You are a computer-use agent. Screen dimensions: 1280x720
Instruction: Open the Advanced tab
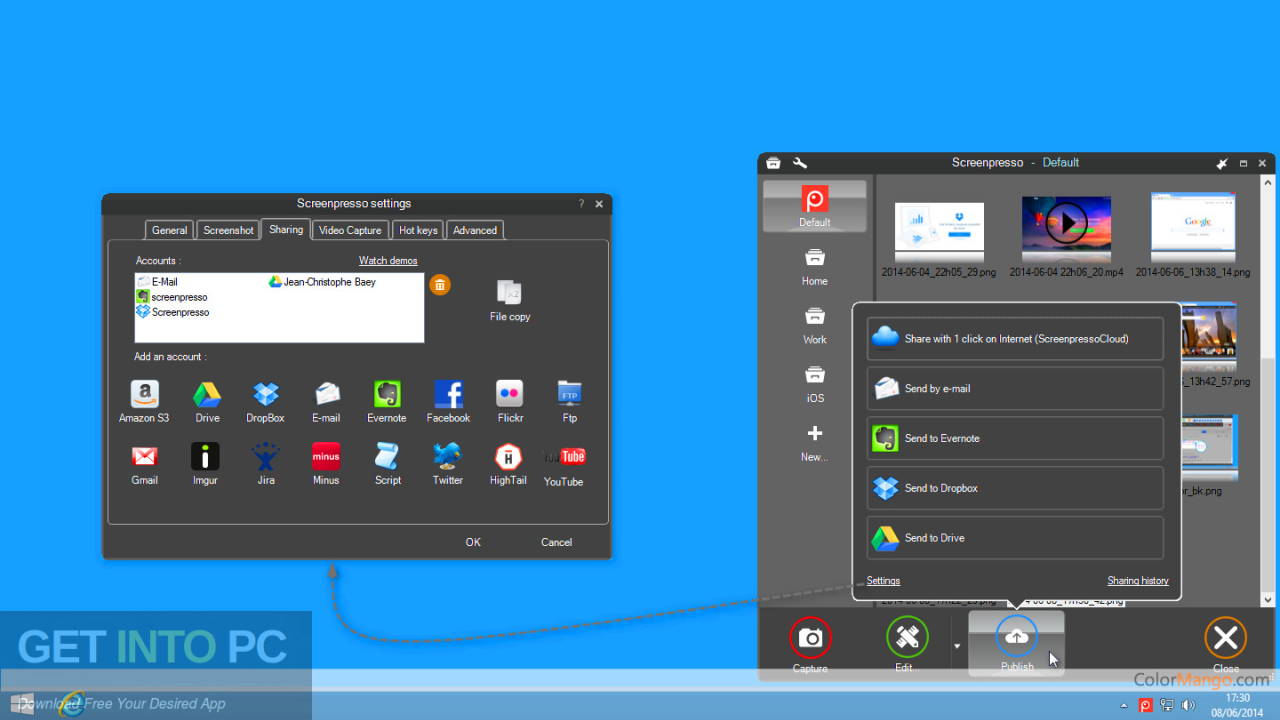pos(475,230)
